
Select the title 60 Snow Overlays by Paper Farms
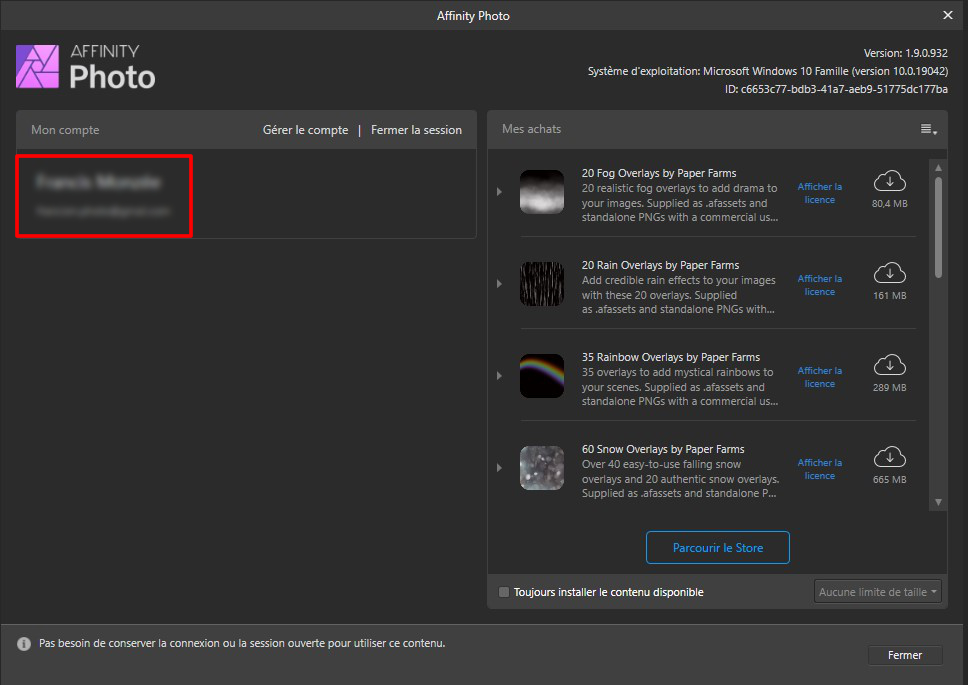662,449
